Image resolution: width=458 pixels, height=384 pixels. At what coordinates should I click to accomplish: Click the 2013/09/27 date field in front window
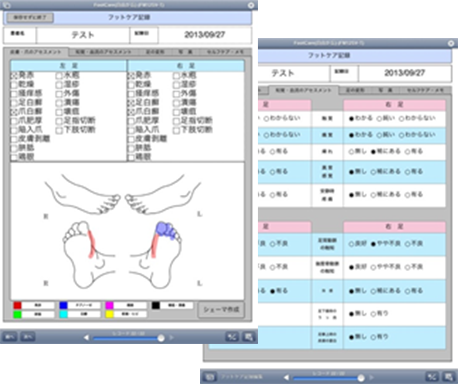[205, 35]
